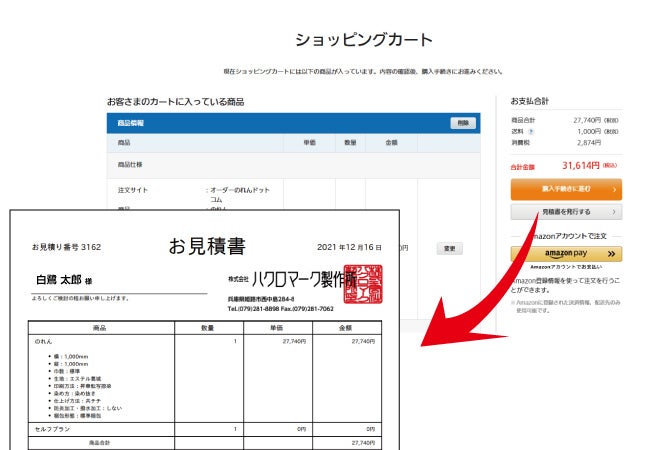
Task: Click the 単価 column header in estimate table
Action: (276, 328)
